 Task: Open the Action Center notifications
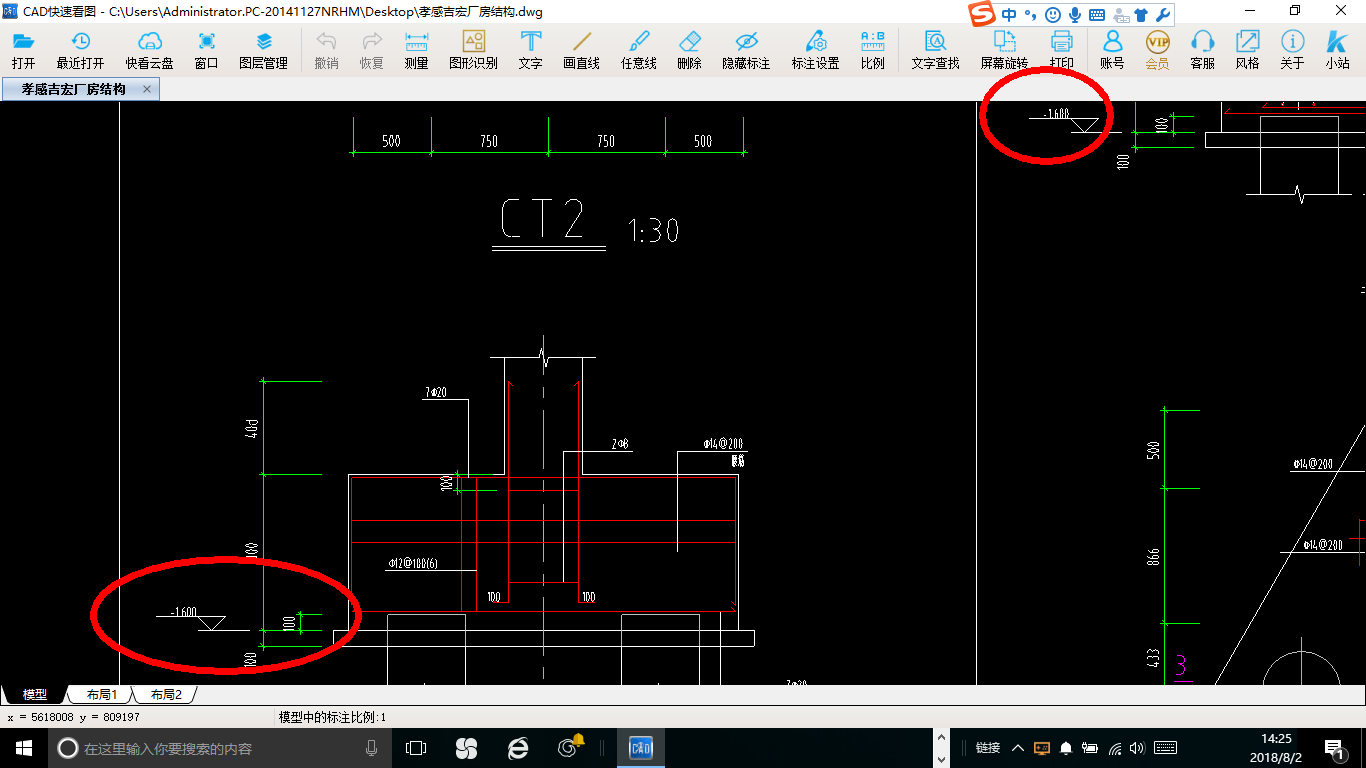tap(1333, 748)
